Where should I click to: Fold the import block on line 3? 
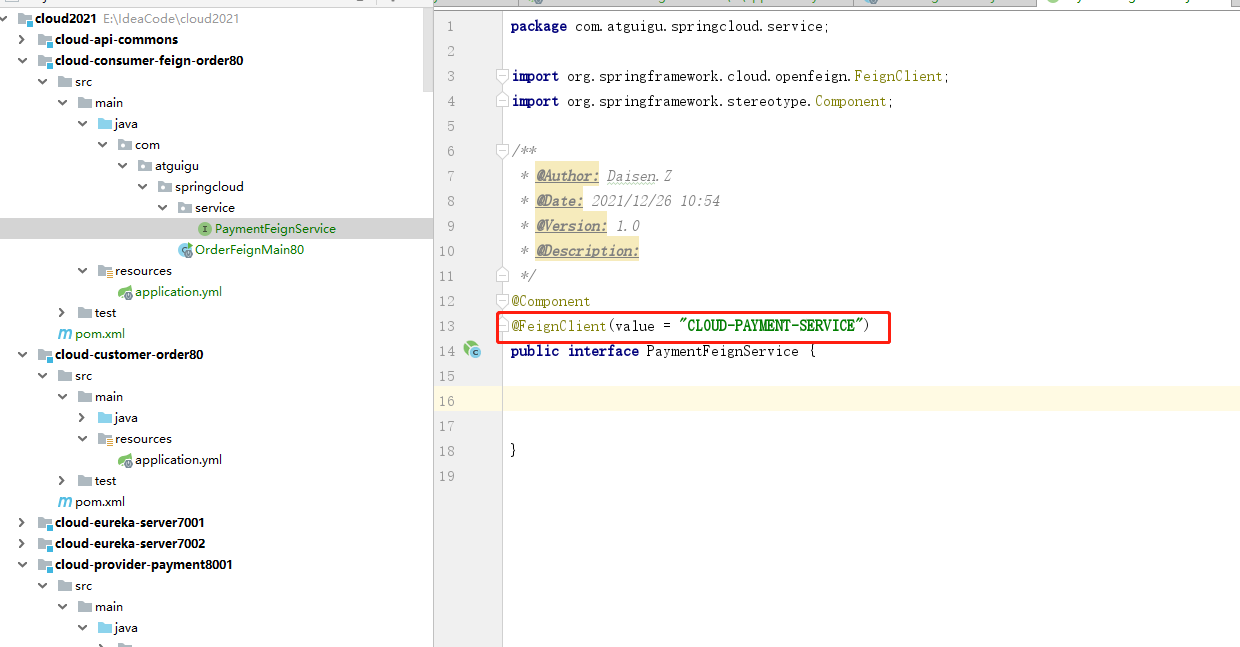[x=503, y=76]
